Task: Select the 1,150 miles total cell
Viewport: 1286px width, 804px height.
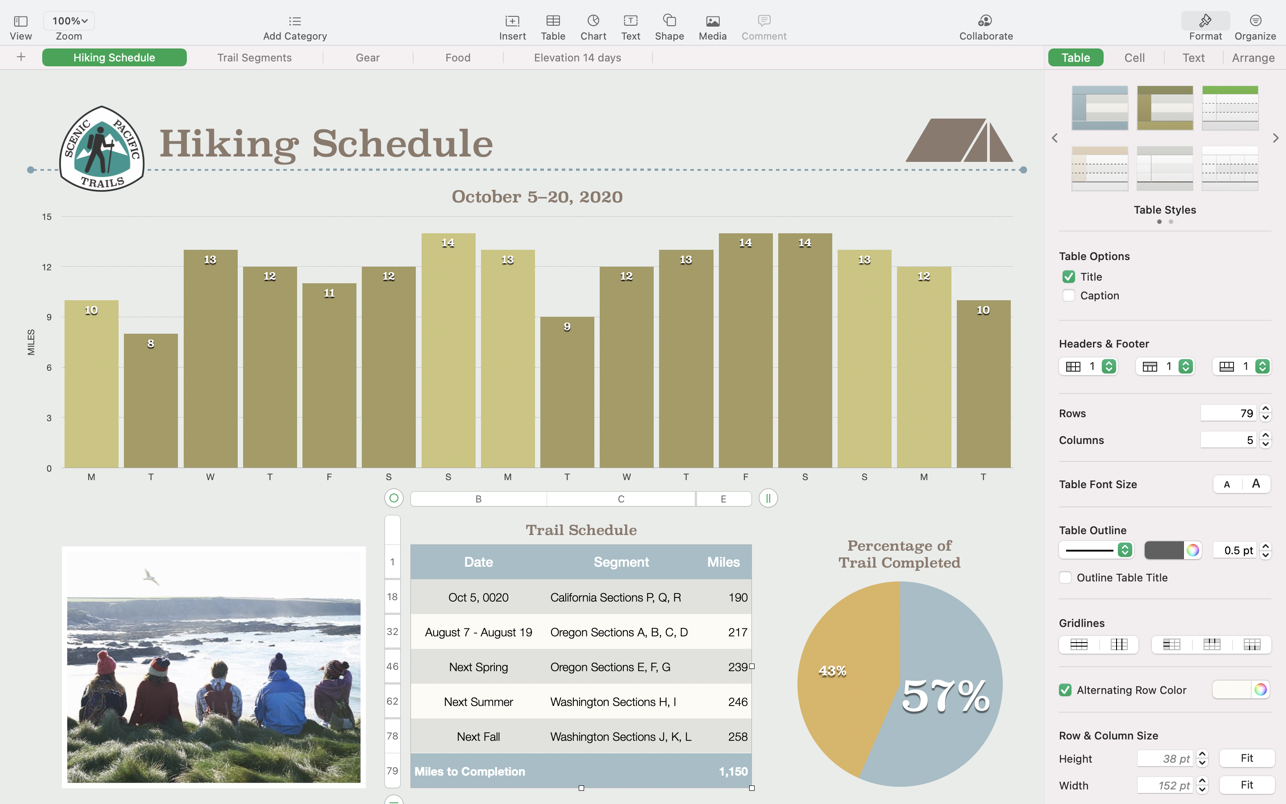Action: [724, 772]
